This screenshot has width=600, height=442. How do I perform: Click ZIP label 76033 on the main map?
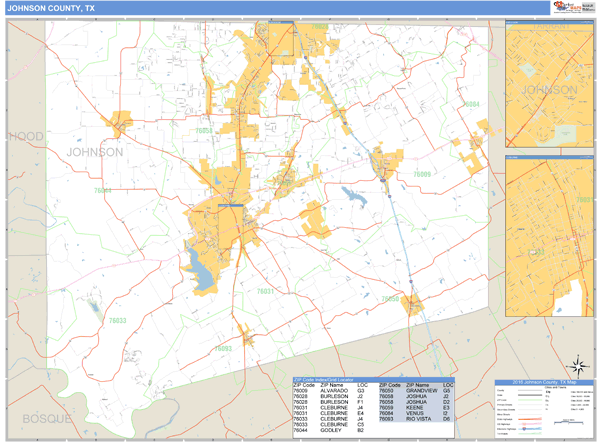pyautogui.click(x=117, y=321)
